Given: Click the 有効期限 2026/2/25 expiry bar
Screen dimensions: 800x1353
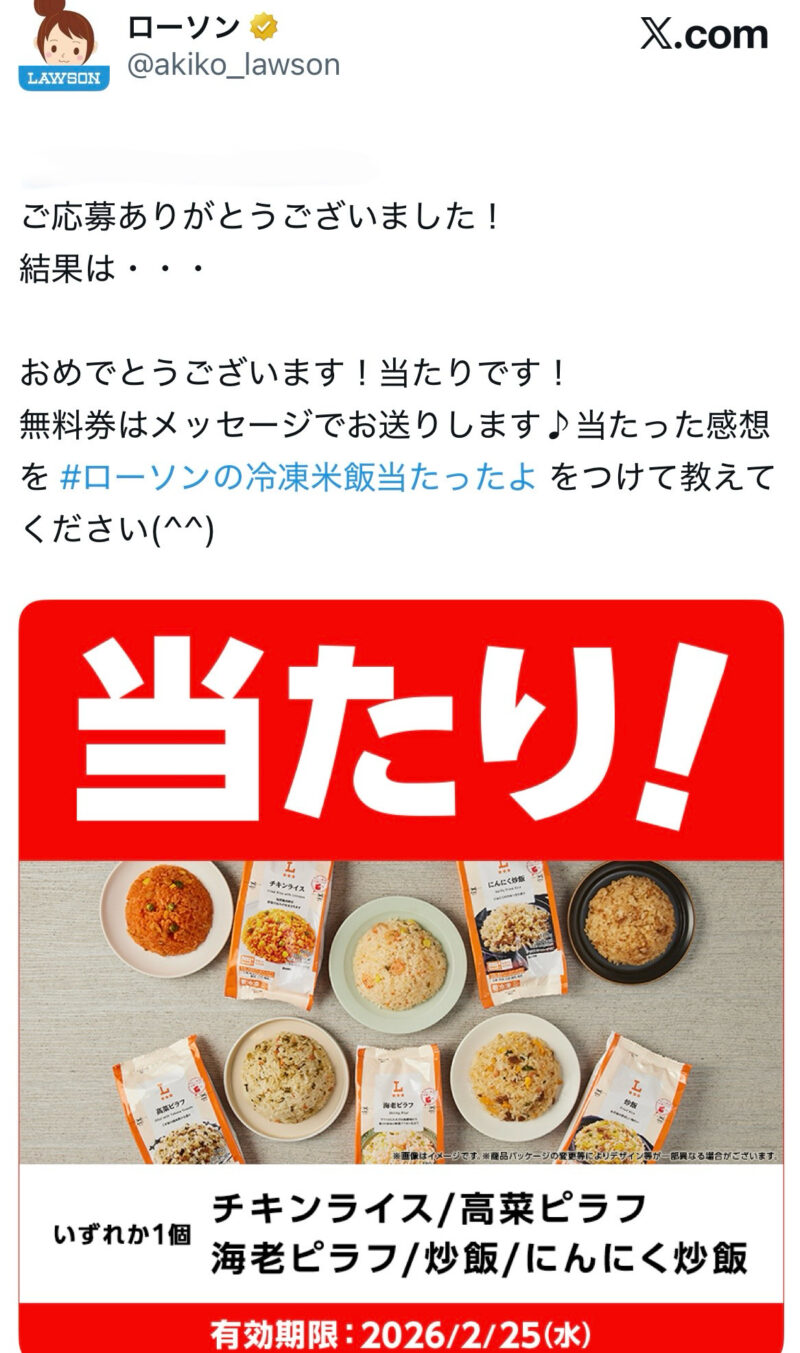Looking at the screenshot, I should tap(401, 1332).
